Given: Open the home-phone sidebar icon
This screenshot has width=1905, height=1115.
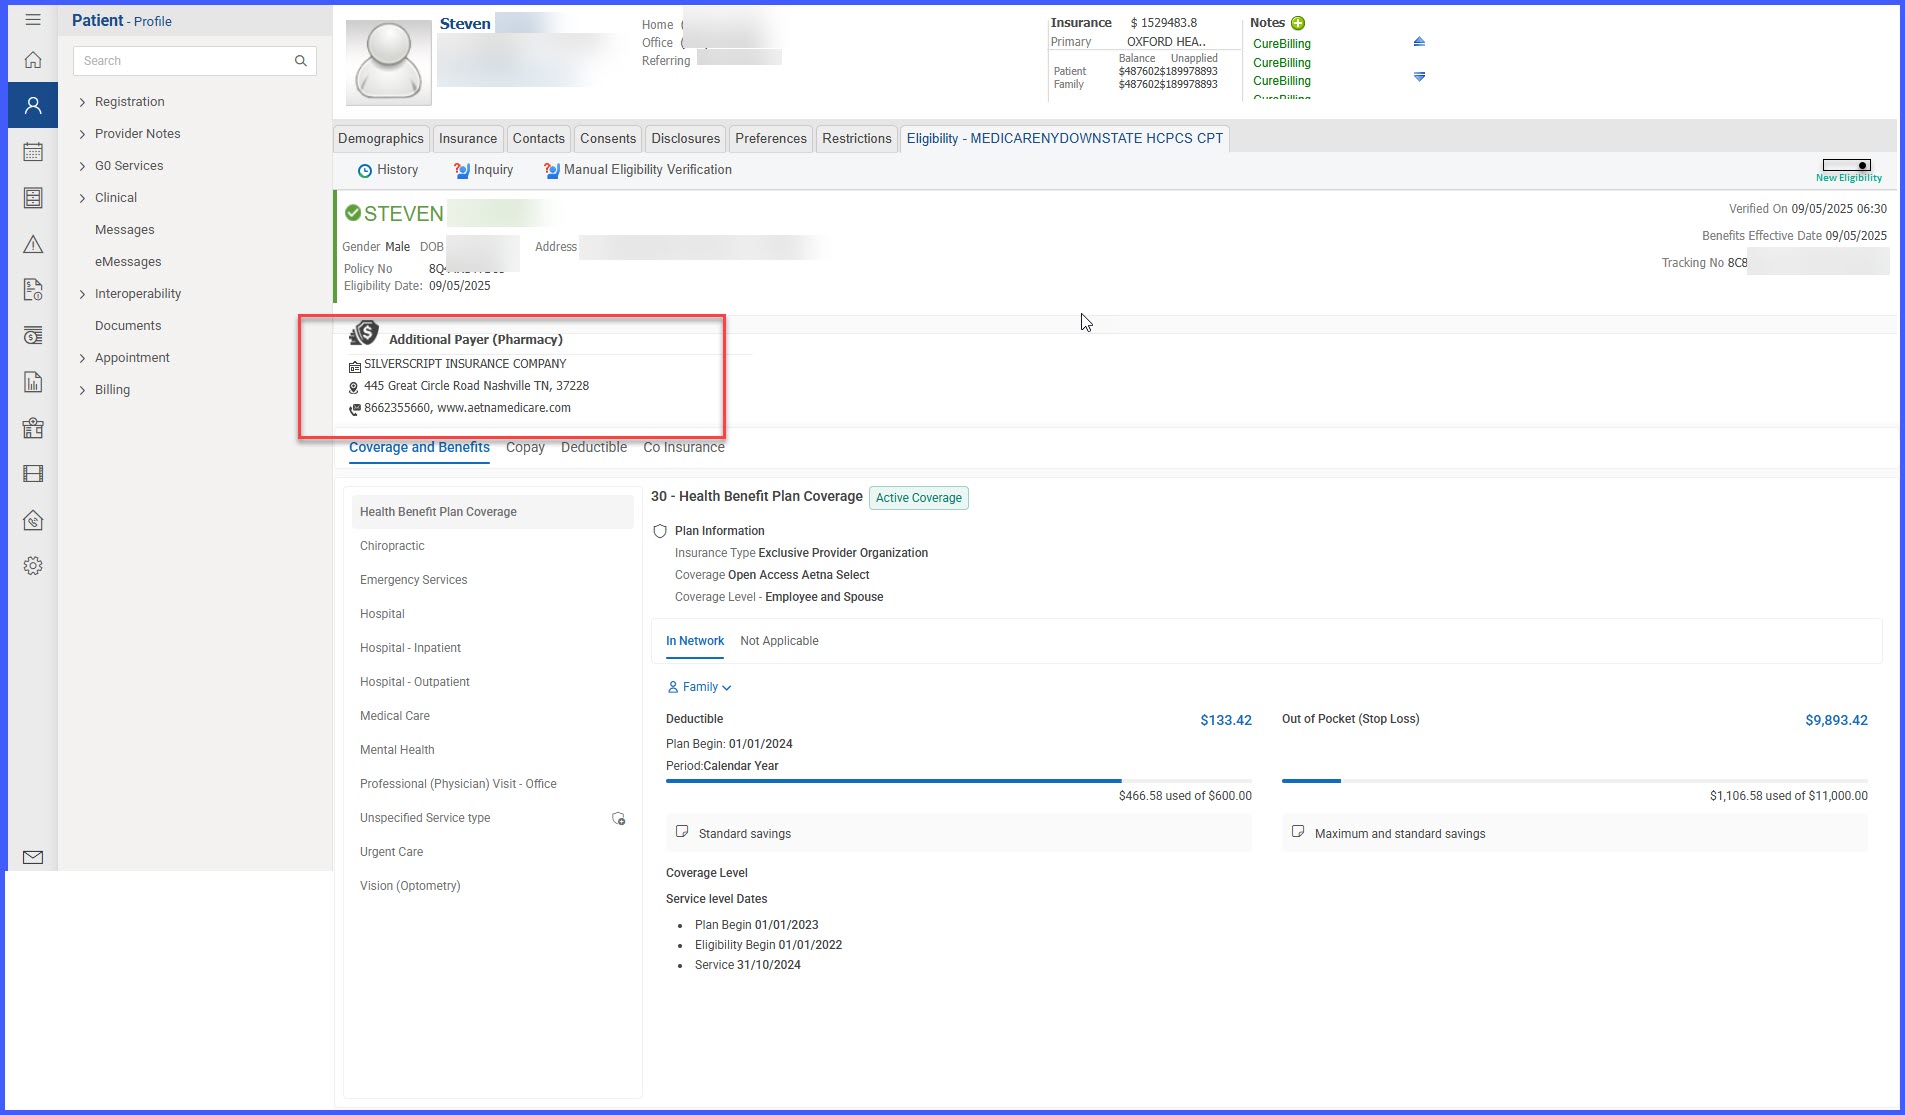Looking at the screenshot, I should pyautogui.click(x=33, y=520).
